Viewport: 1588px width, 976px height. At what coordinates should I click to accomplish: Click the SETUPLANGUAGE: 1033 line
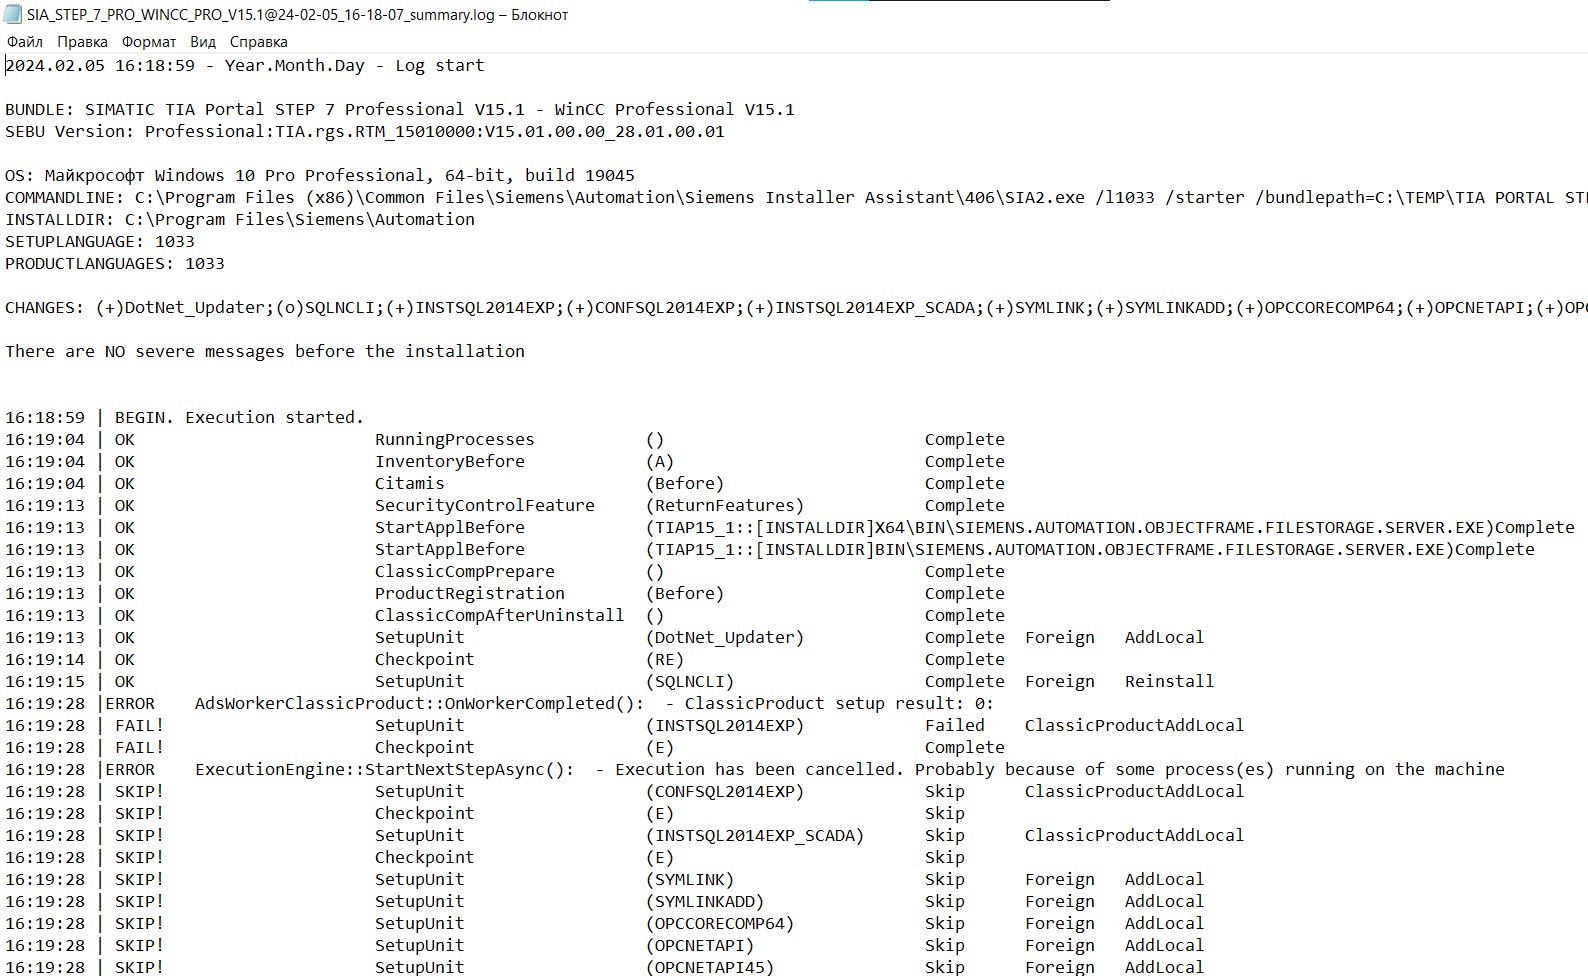[100, 242]
